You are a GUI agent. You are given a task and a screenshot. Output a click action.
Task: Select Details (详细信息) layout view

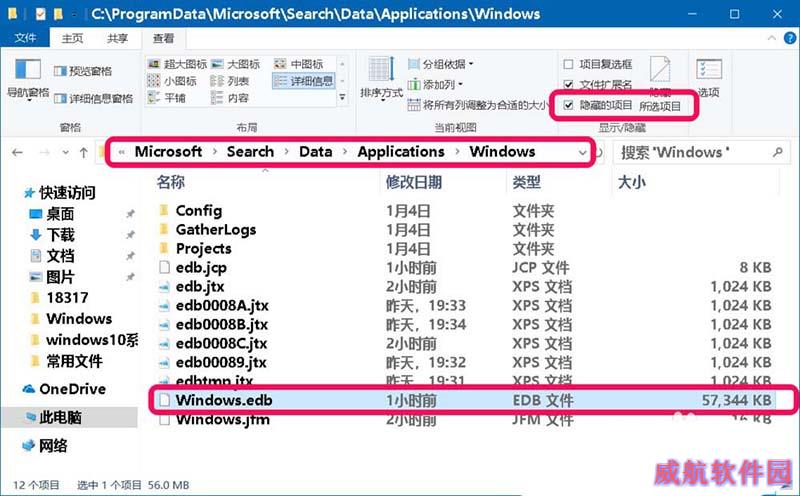(x=307, y=81)
